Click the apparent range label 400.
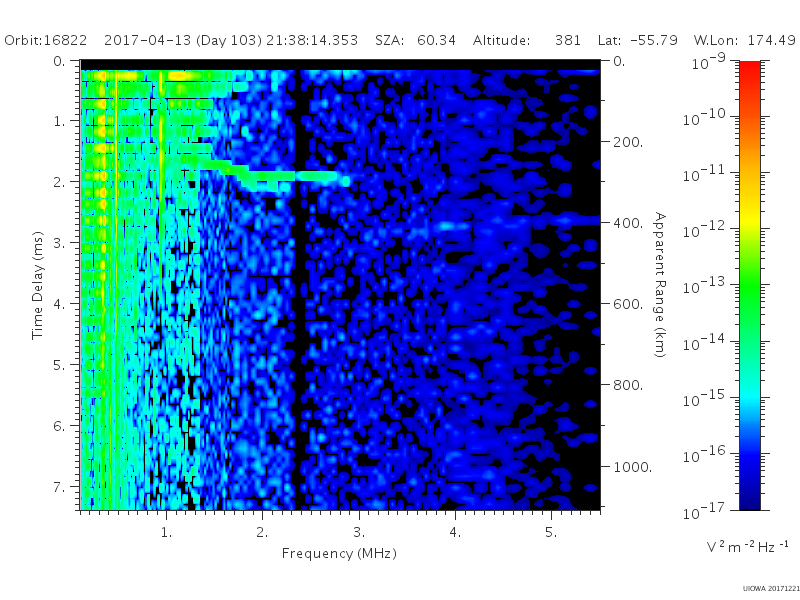Screen dimensions: 800x600 (628, 223)
